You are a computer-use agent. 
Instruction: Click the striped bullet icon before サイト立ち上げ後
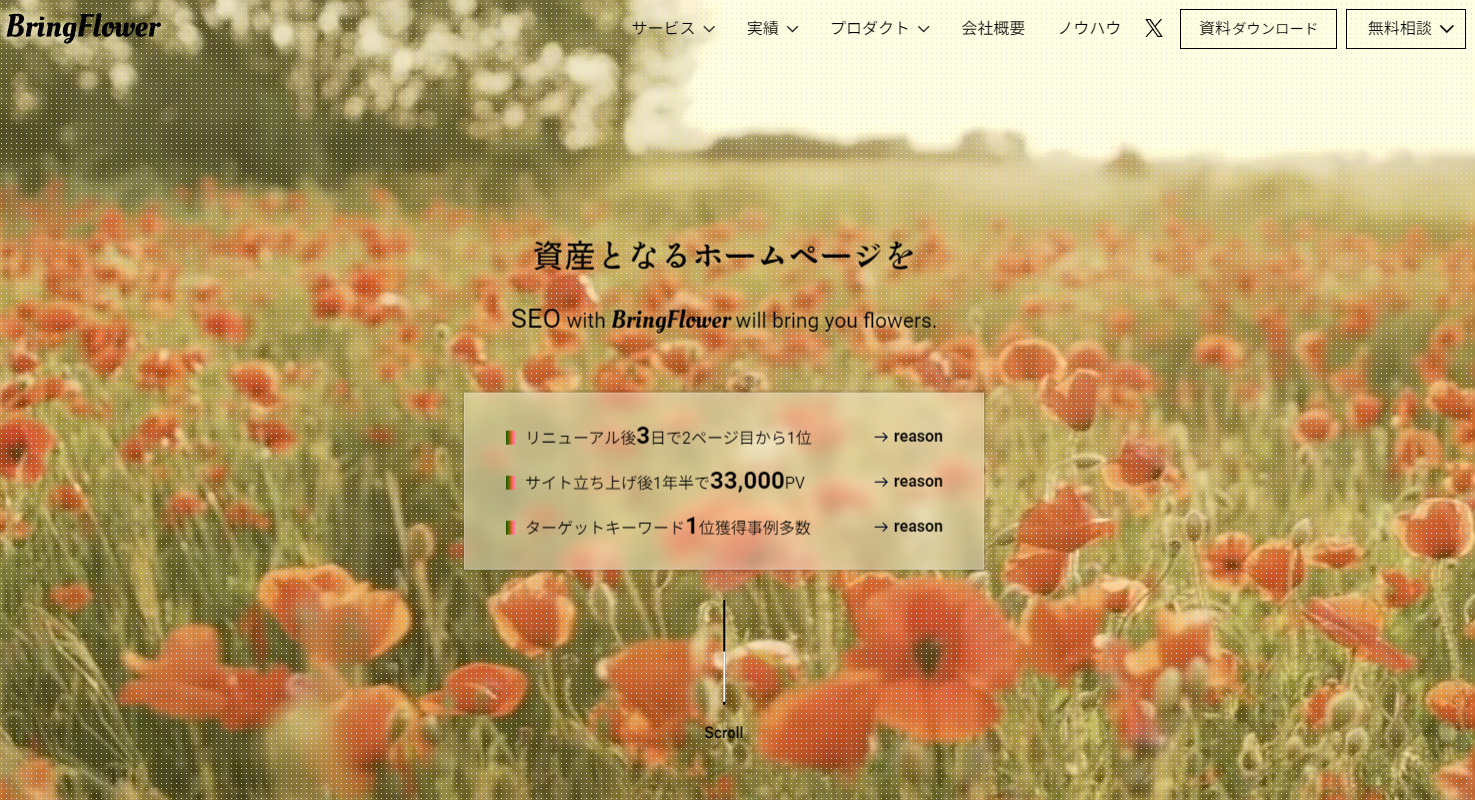tap(510, 482)
